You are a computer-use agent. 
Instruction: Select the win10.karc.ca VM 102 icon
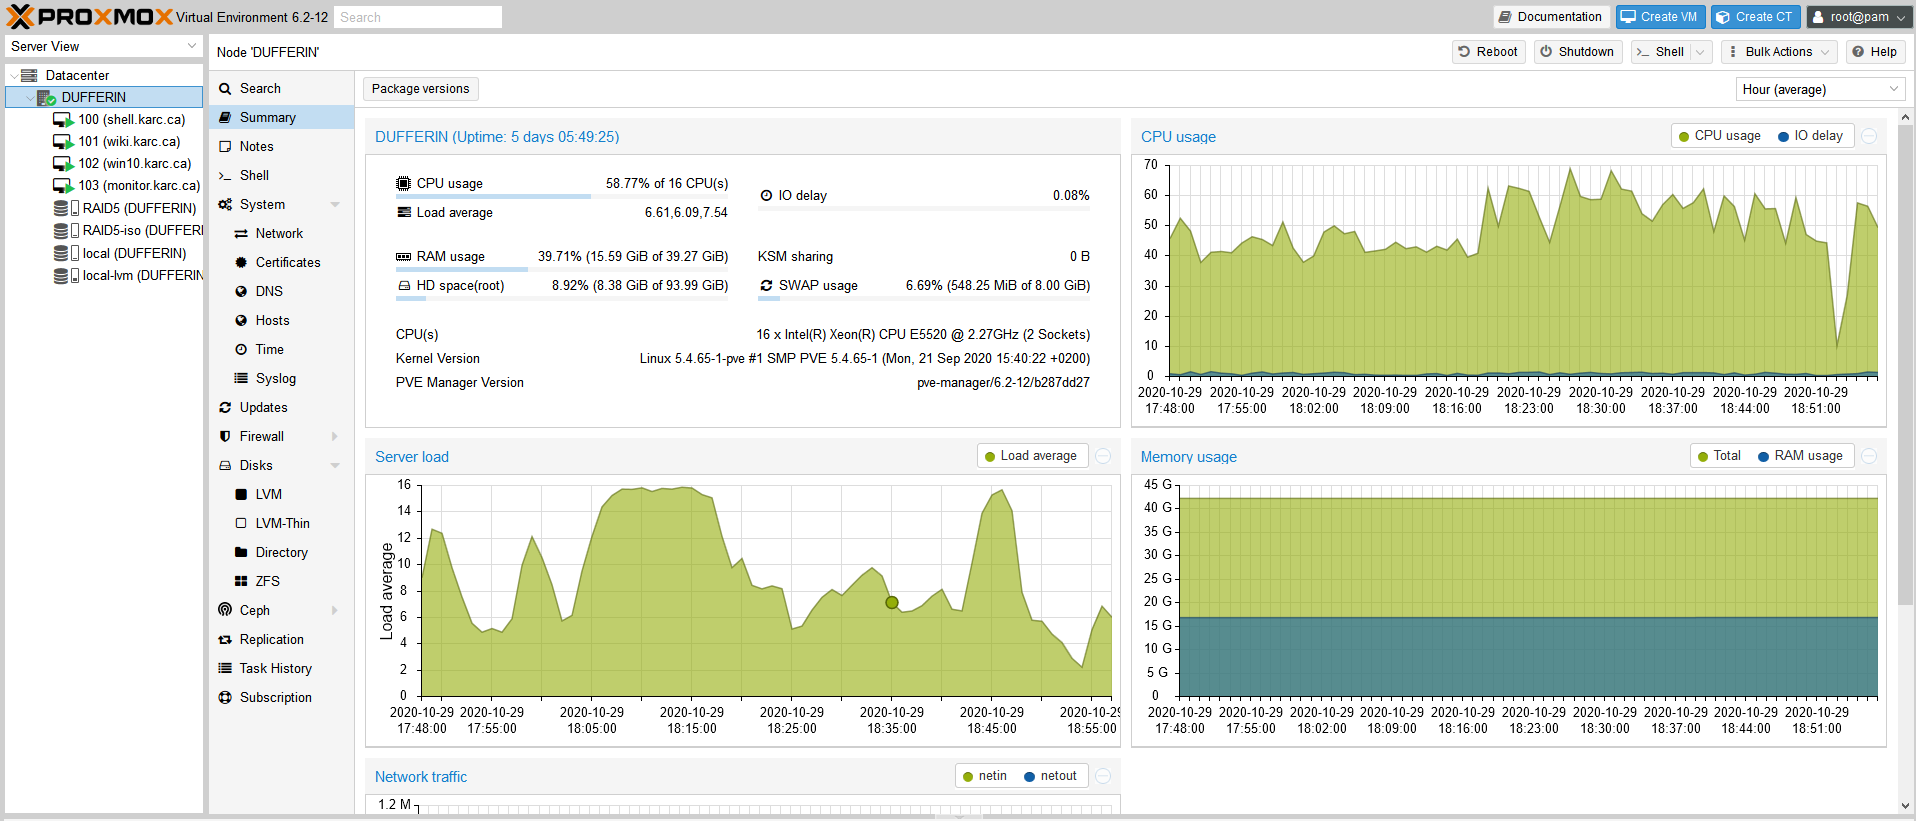point(63,163)
